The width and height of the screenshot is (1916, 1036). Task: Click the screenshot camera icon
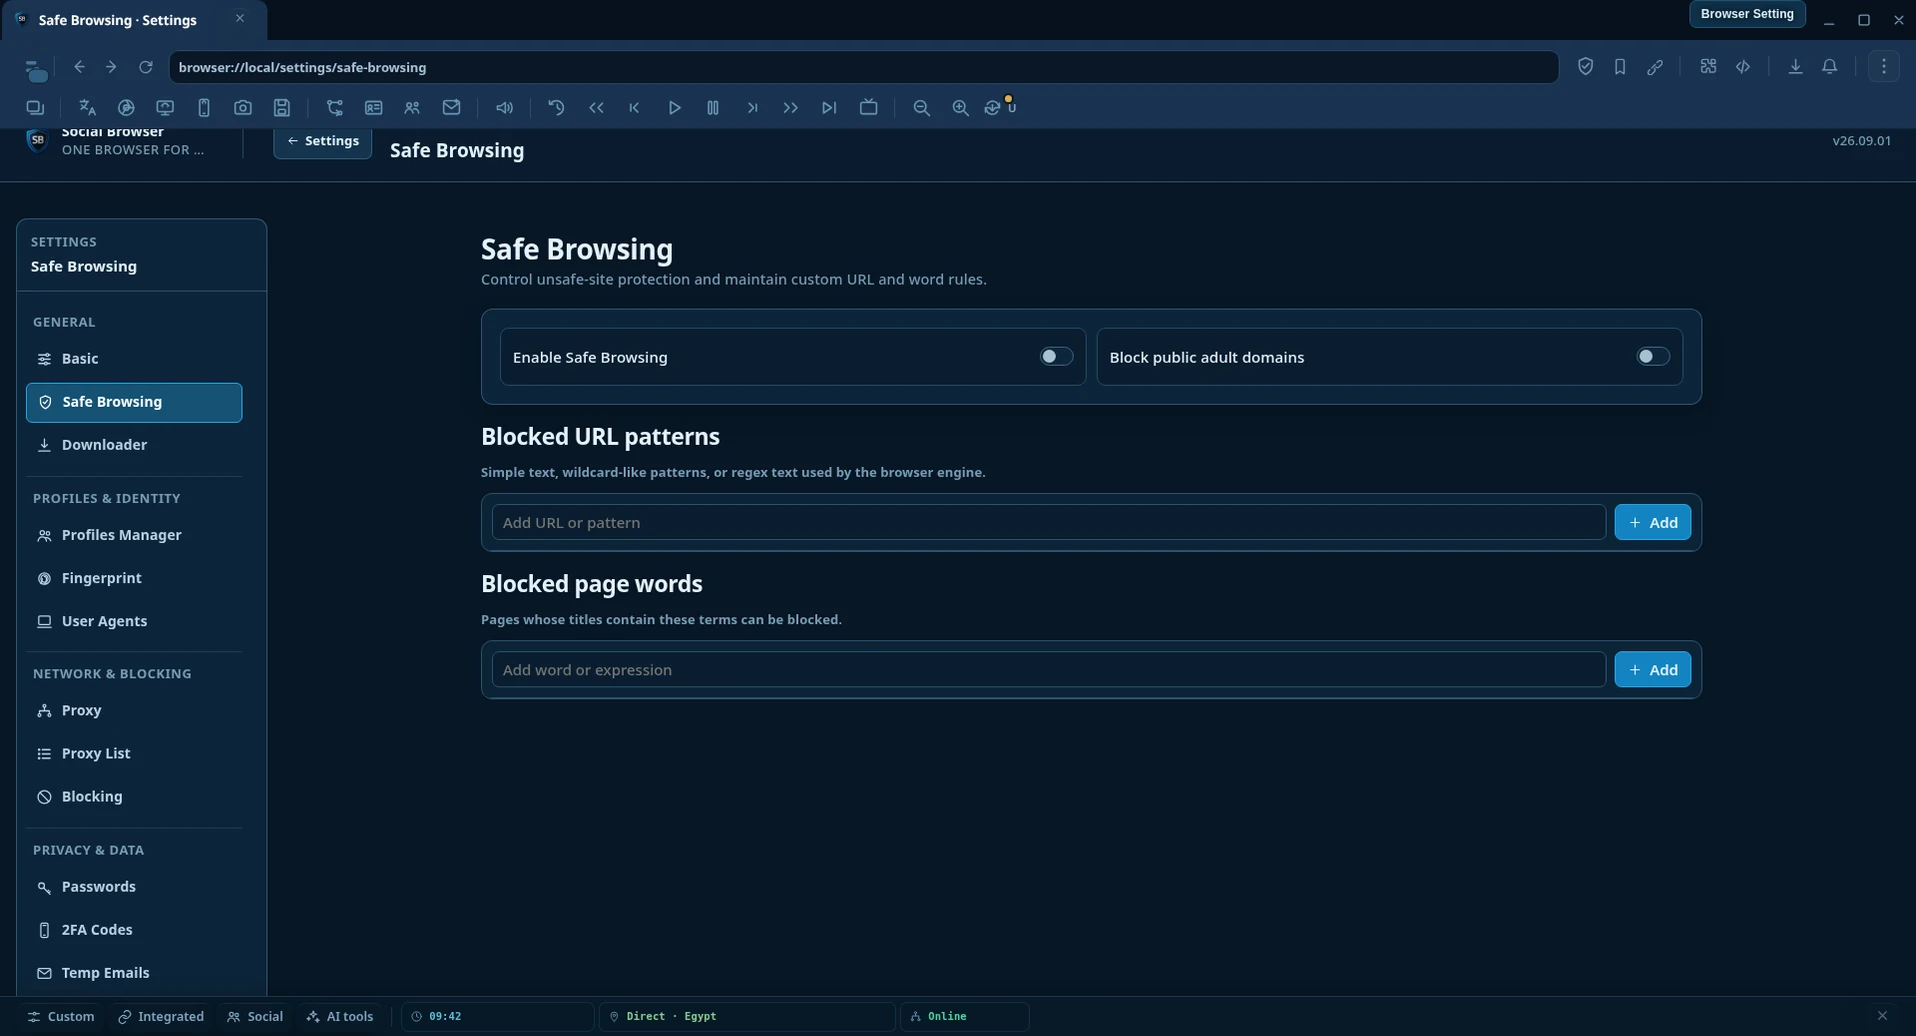point(243,108)
